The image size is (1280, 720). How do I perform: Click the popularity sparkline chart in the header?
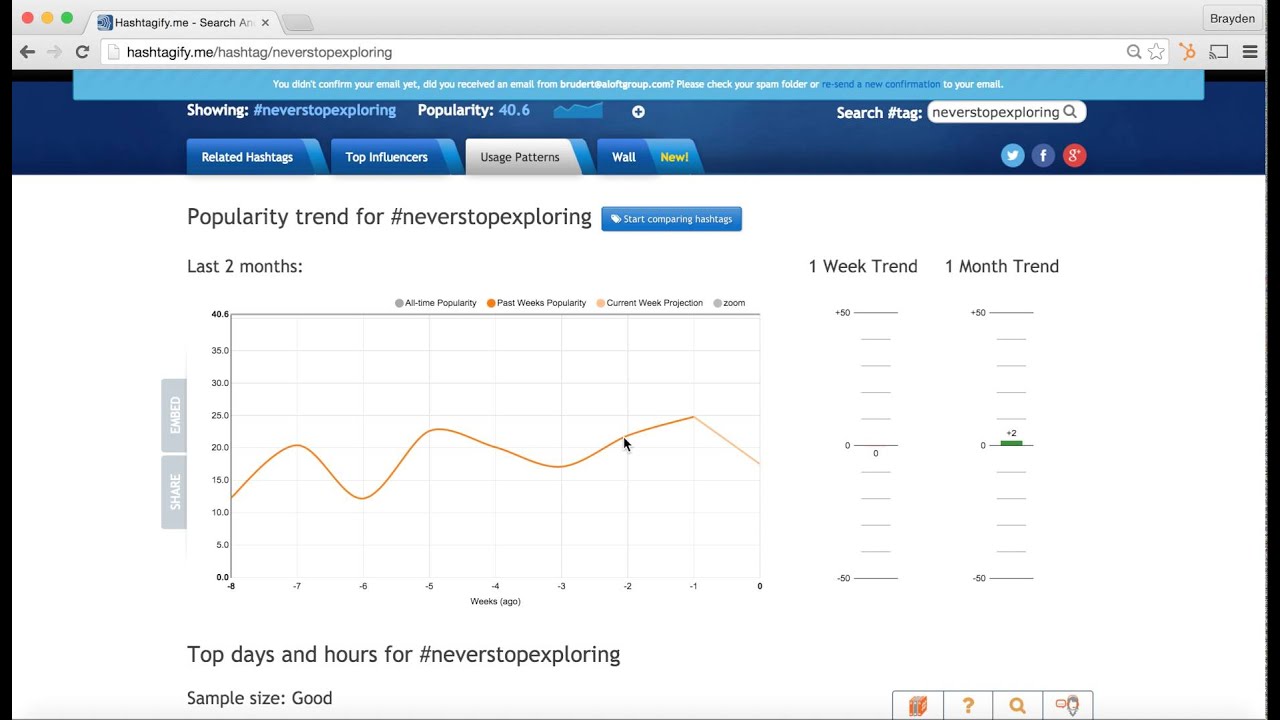point(578,110)
